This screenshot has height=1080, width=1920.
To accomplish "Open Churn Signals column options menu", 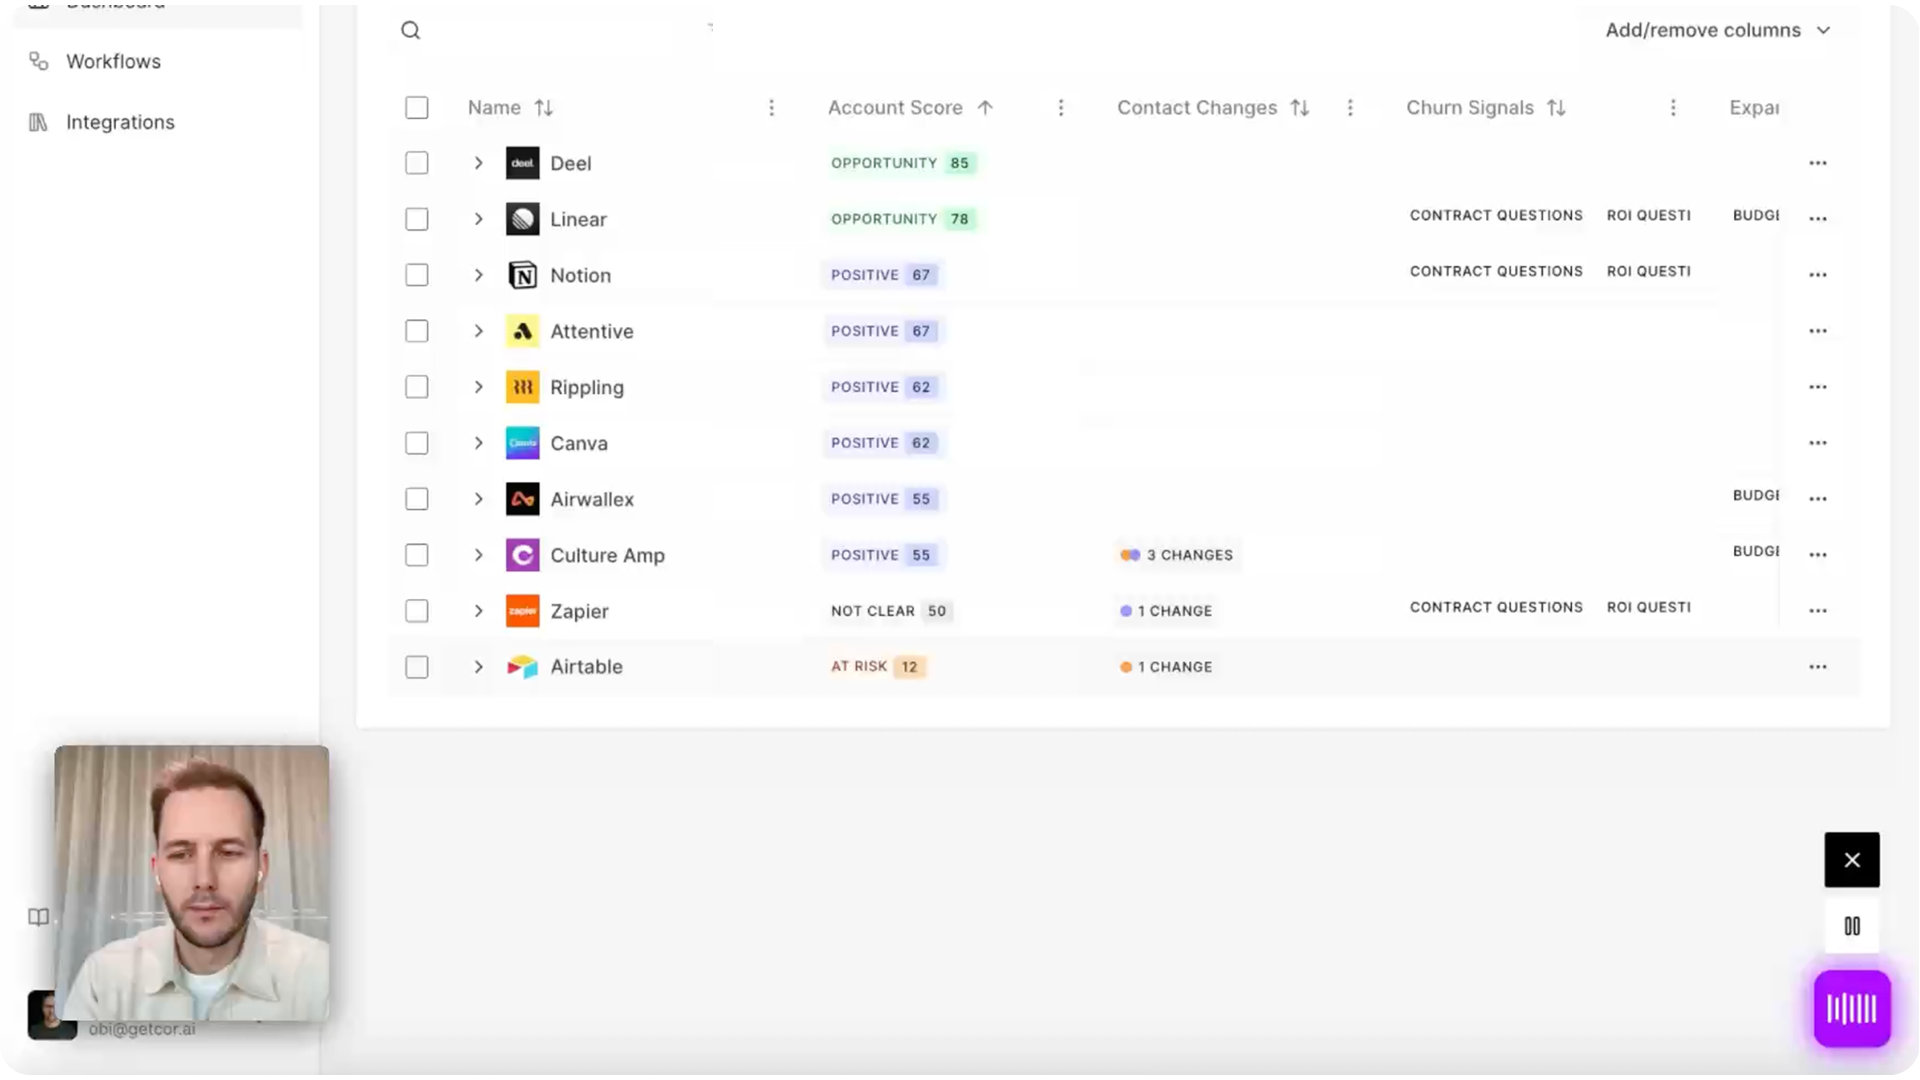I will (1673, 107).
